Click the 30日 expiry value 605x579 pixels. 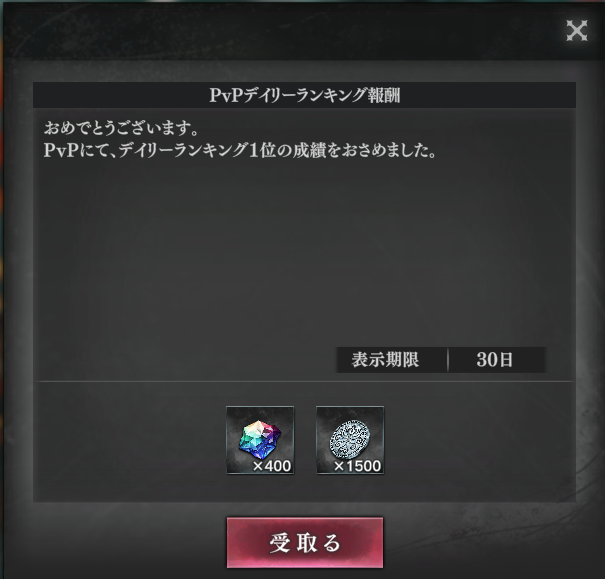(x=495, y=360)
